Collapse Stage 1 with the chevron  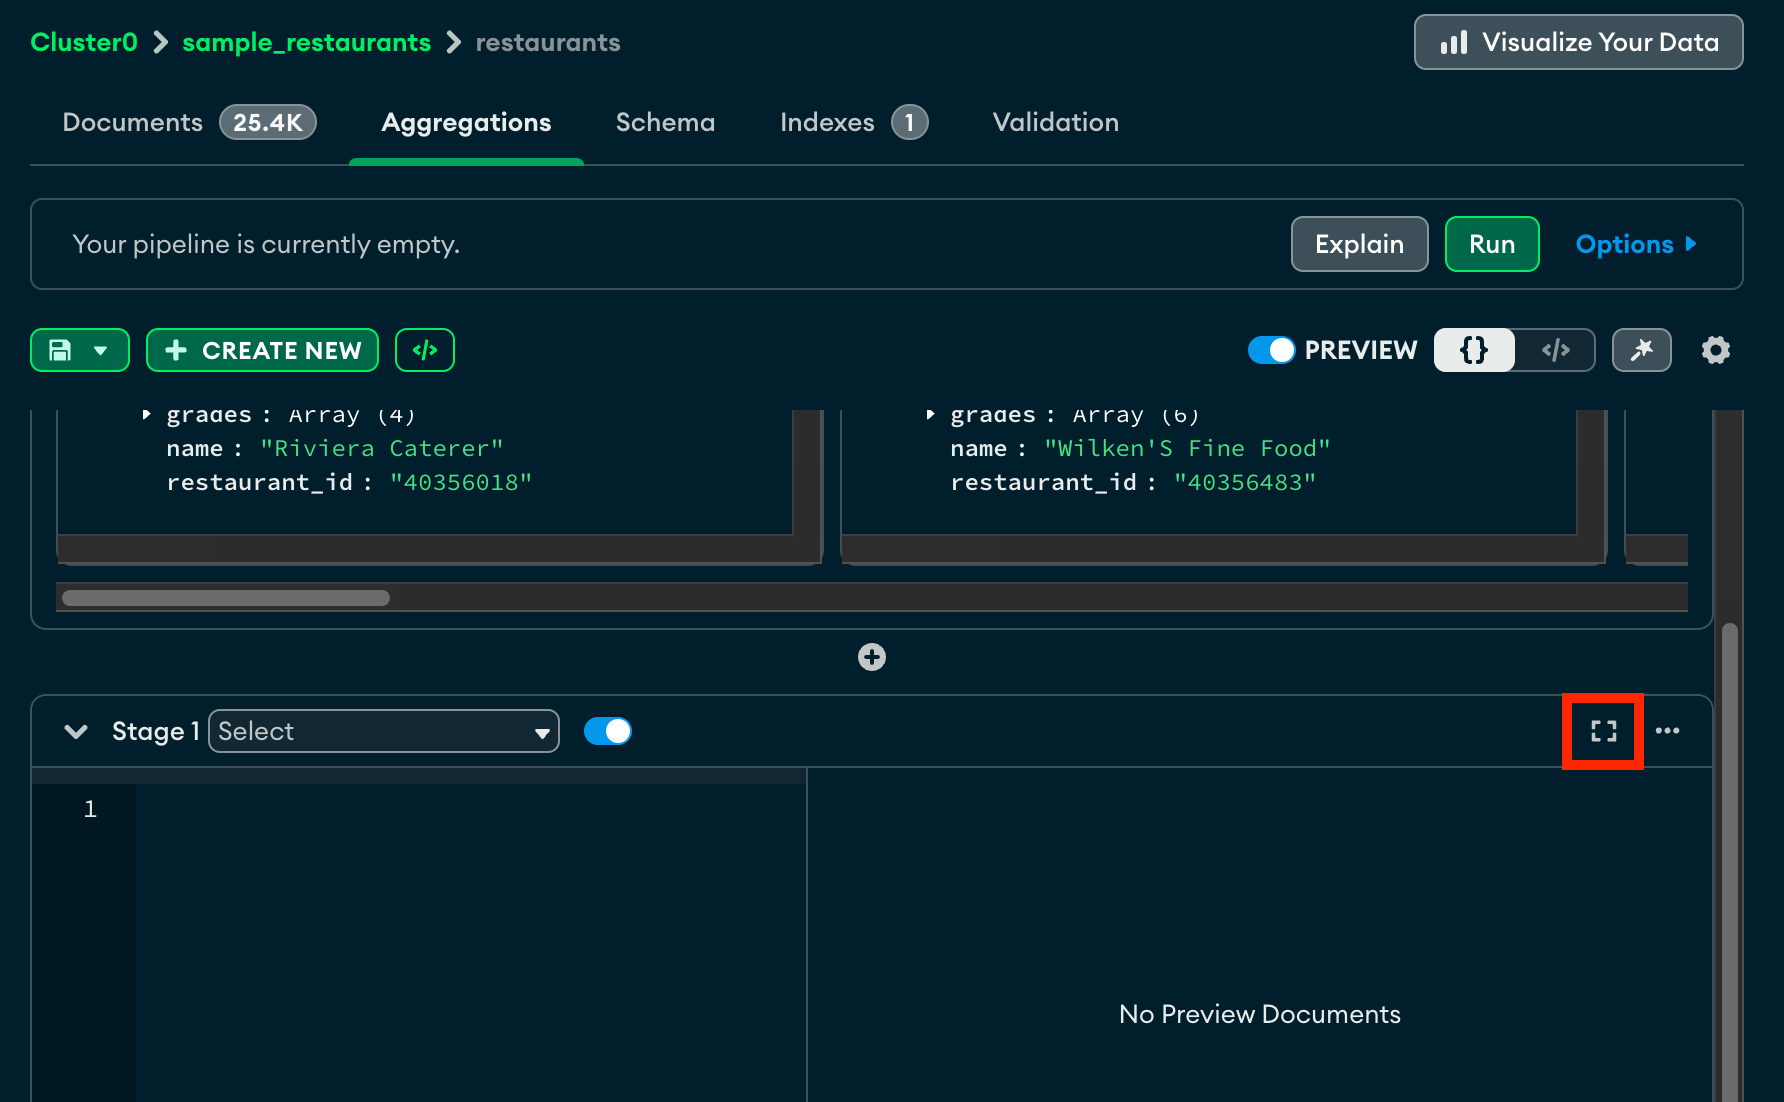pyautogui.click(x=76, y=731)
